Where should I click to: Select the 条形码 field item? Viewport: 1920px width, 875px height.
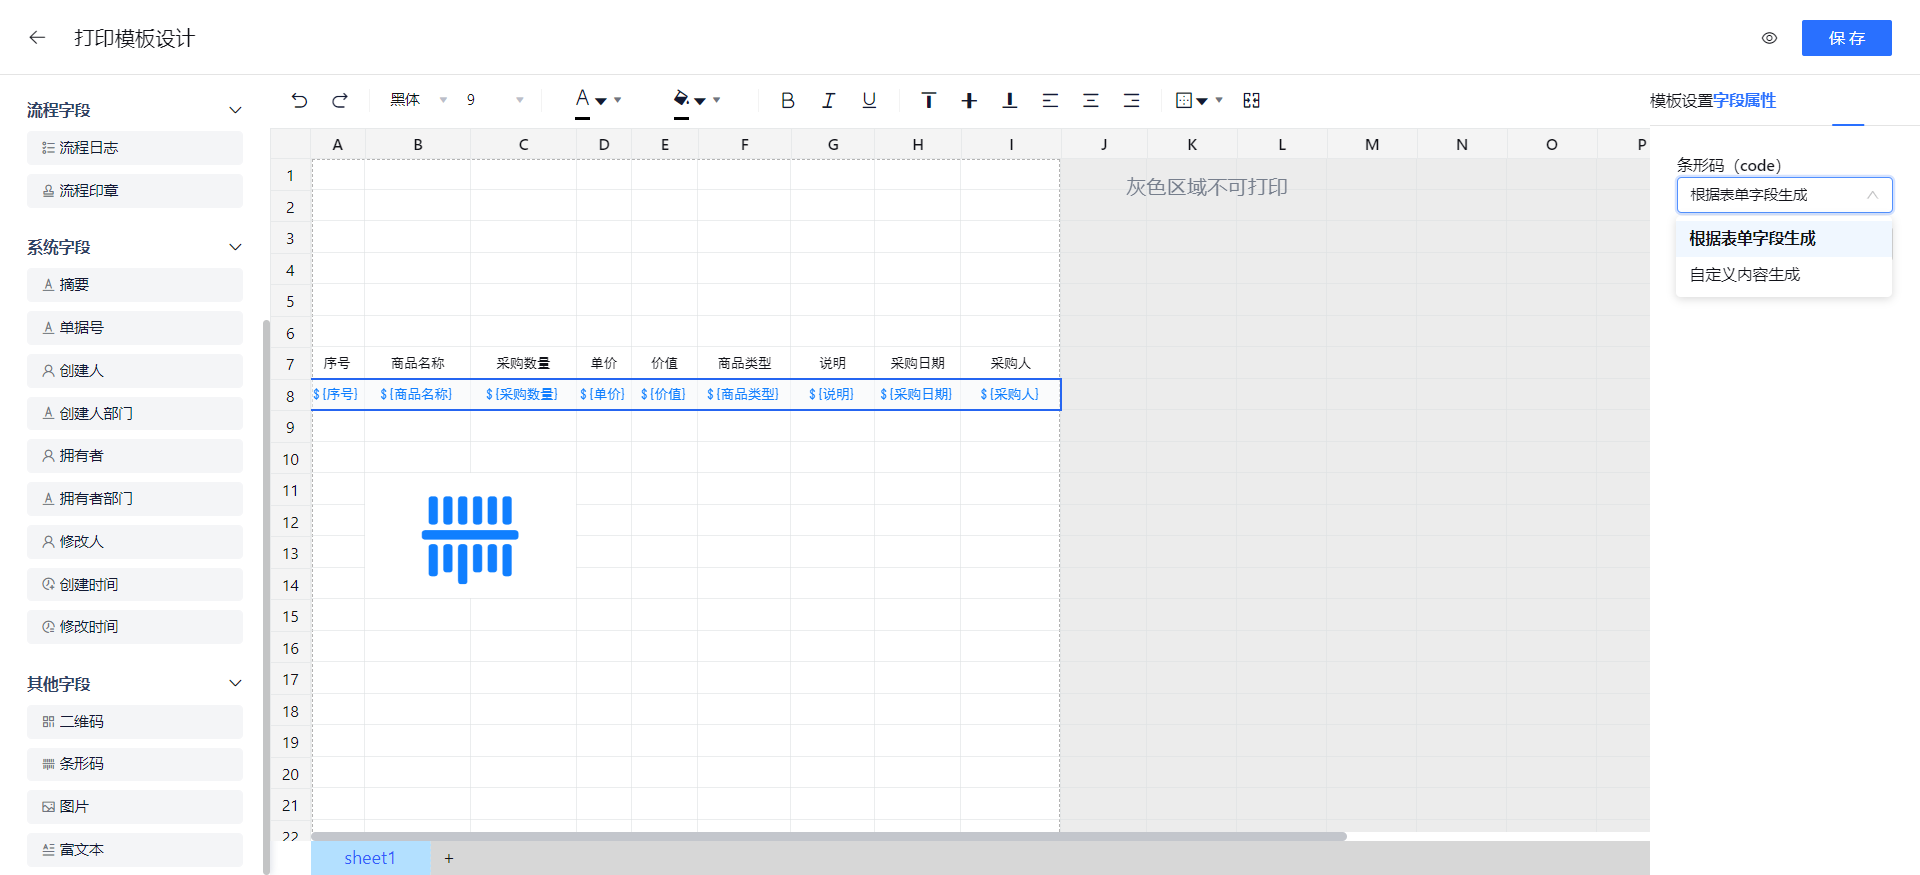[135, 764]
